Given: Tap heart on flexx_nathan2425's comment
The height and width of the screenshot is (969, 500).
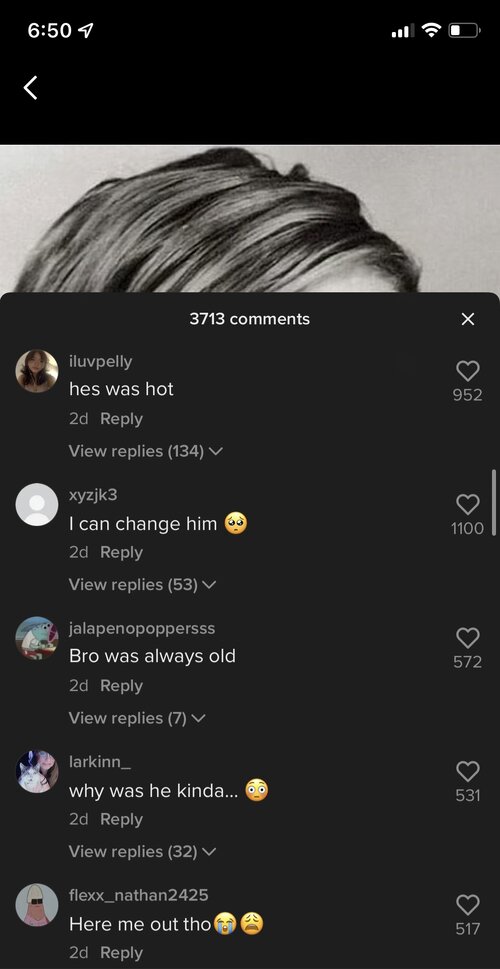Looking at the screenshot, I should pos(468,904).
